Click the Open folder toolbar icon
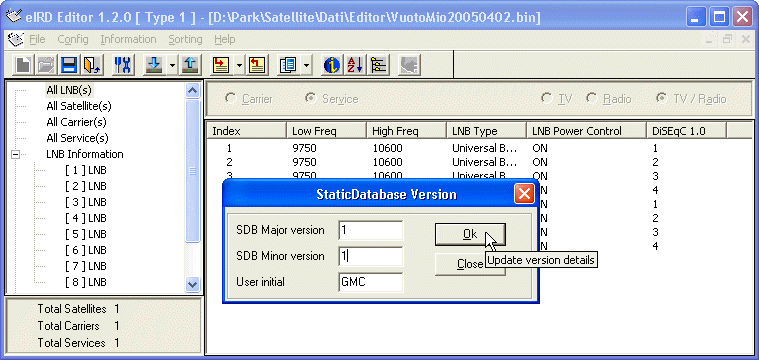 (x=46, y=65)
